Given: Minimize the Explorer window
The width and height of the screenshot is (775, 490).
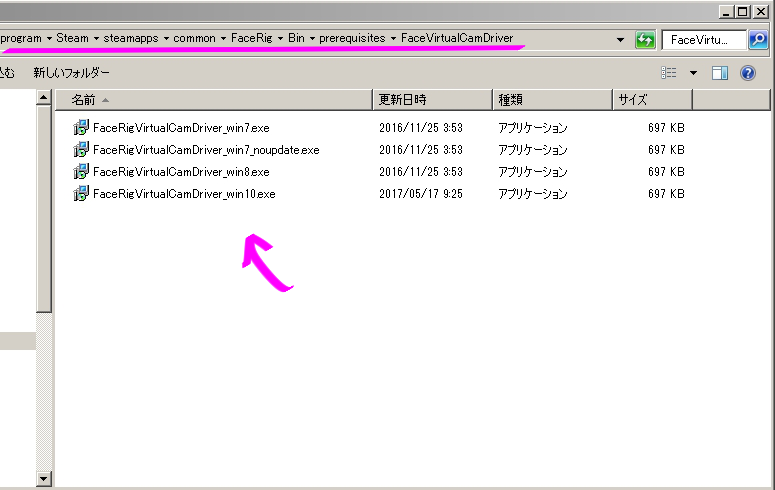Looking at the screenshot, I should pos(725,12).
